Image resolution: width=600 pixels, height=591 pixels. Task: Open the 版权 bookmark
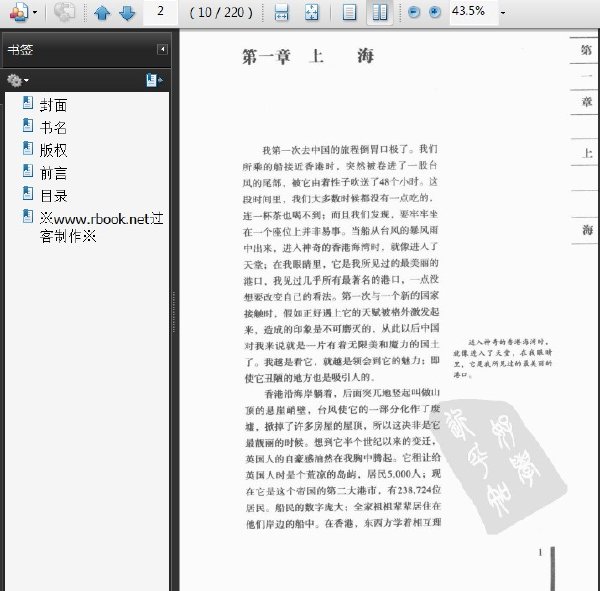click(x=54, y=150)
